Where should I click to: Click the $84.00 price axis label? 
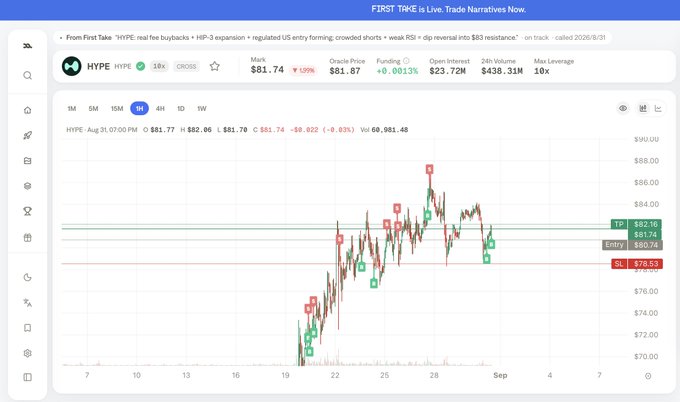point(646,204)
